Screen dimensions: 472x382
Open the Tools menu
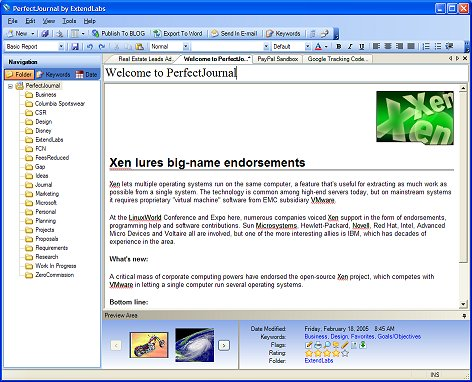(69, 21)
